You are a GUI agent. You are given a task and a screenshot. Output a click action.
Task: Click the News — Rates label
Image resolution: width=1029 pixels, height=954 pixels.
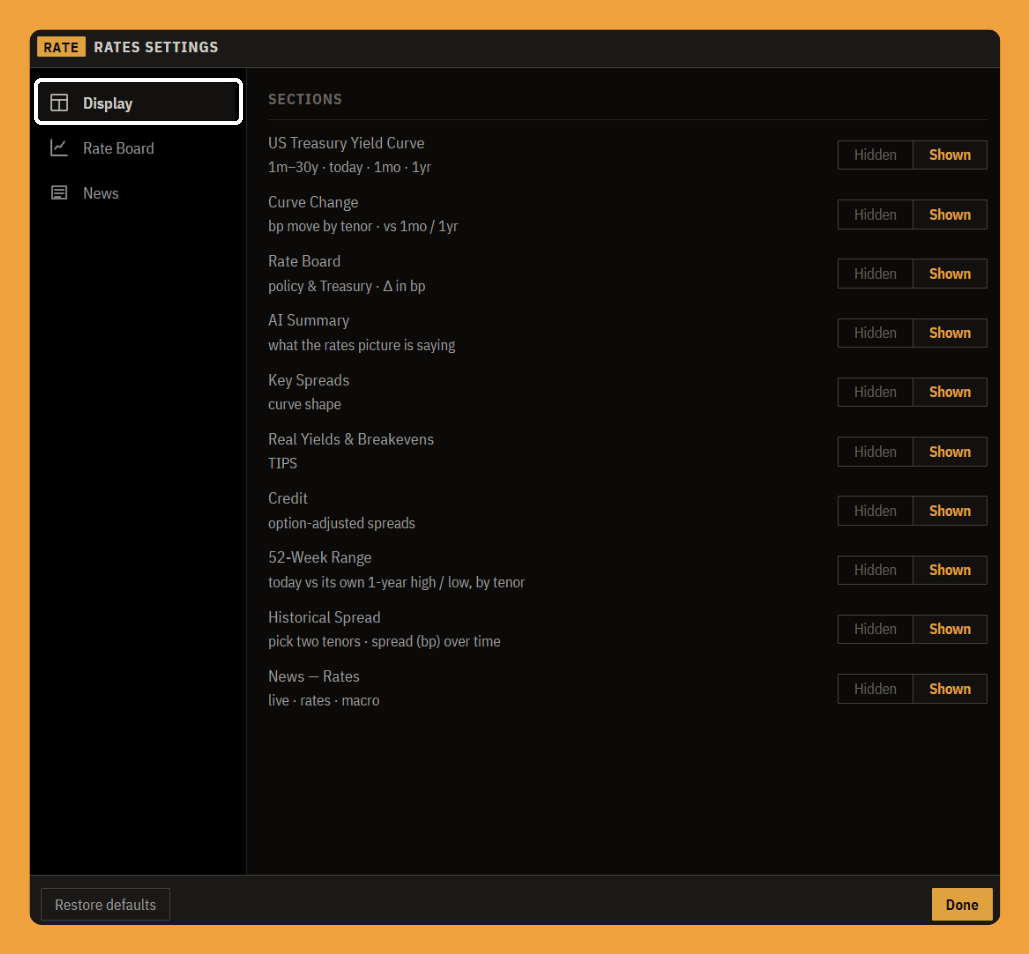pos(314,676)
